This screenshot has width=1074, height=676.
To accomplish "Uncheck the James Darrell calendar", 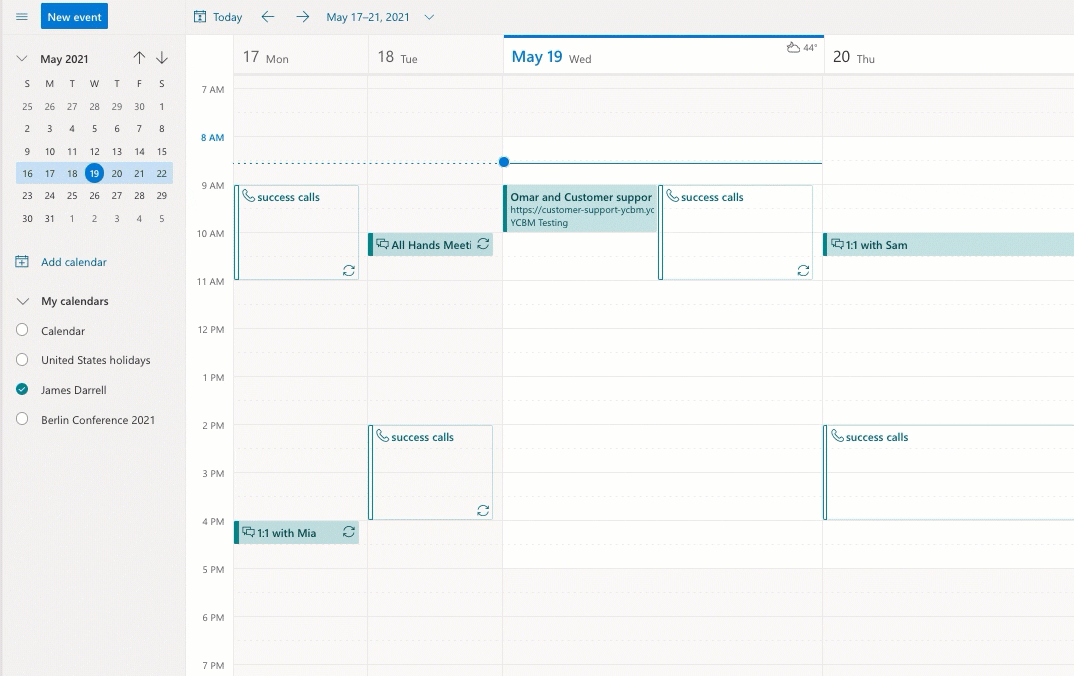I will click(22, 390).
